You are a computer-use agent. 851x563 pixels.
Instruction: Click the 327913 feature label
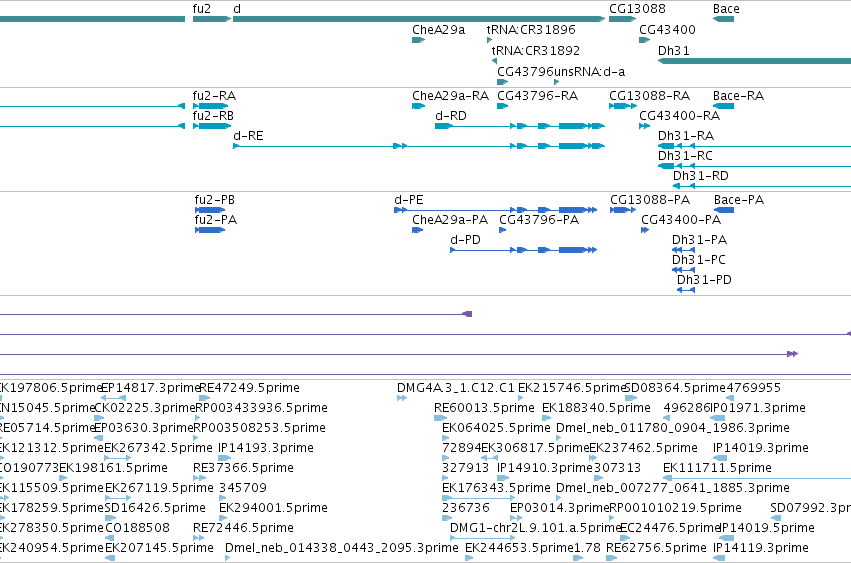point(465,468)
